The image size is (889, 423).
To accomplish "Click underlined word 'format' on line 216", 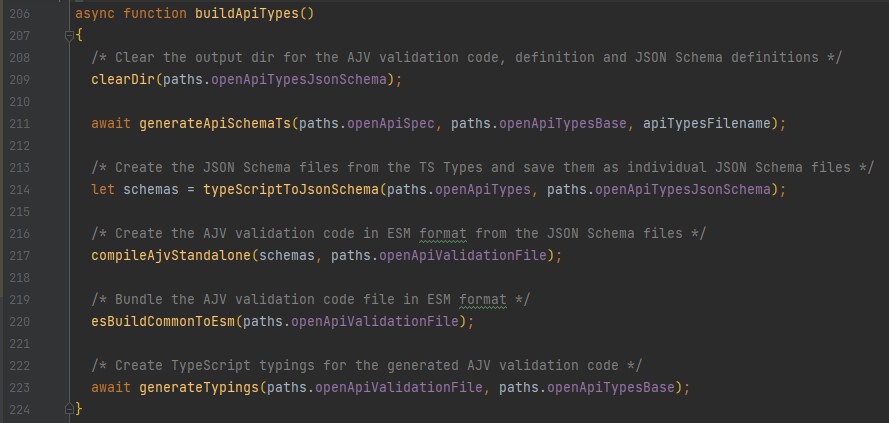I will (x=443, y=234).
